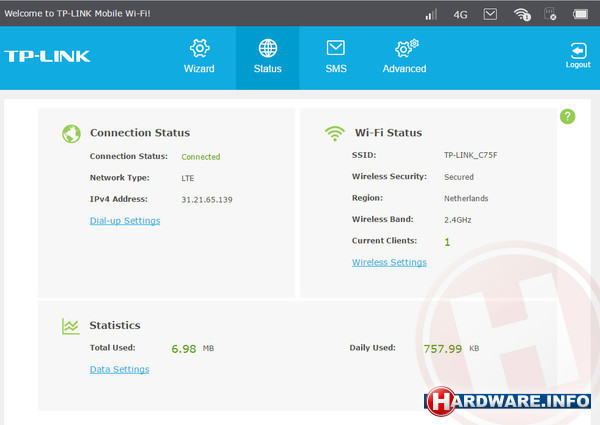Click the globe icon beside Connection Status
This screenshot has height=425, width=600.
click(71, 134)
